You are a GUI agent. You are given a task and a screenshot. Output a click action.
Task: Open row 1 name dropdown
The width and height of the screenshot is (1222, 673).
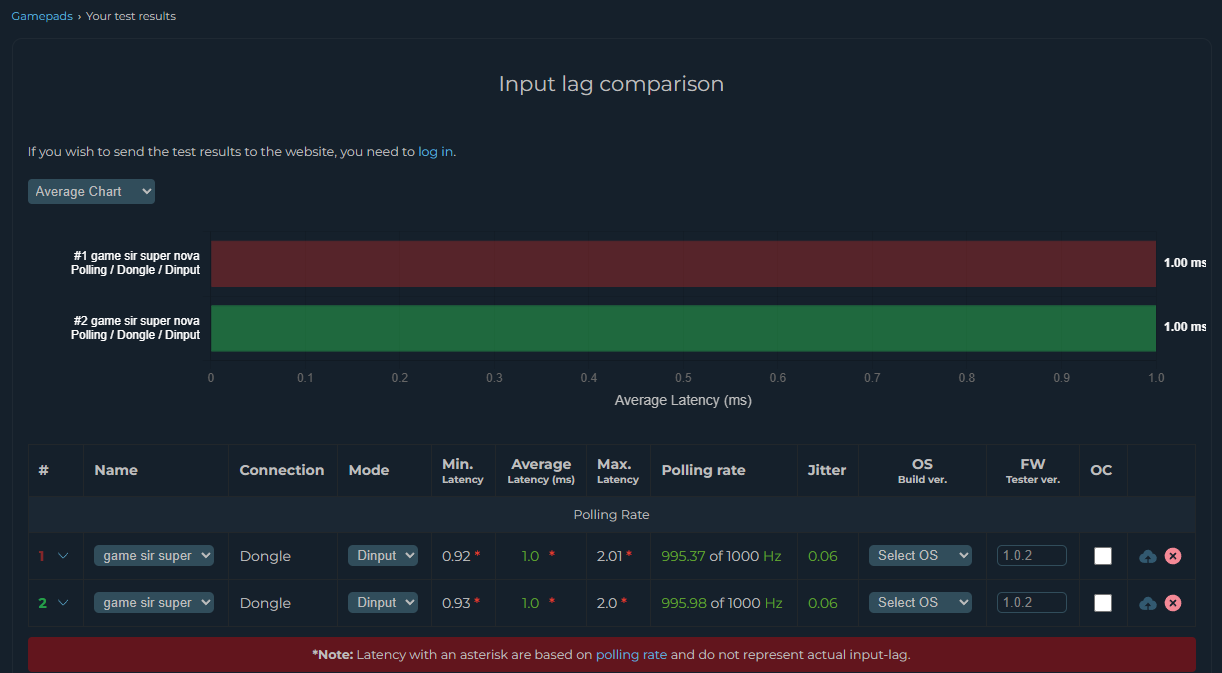(154, 556)
